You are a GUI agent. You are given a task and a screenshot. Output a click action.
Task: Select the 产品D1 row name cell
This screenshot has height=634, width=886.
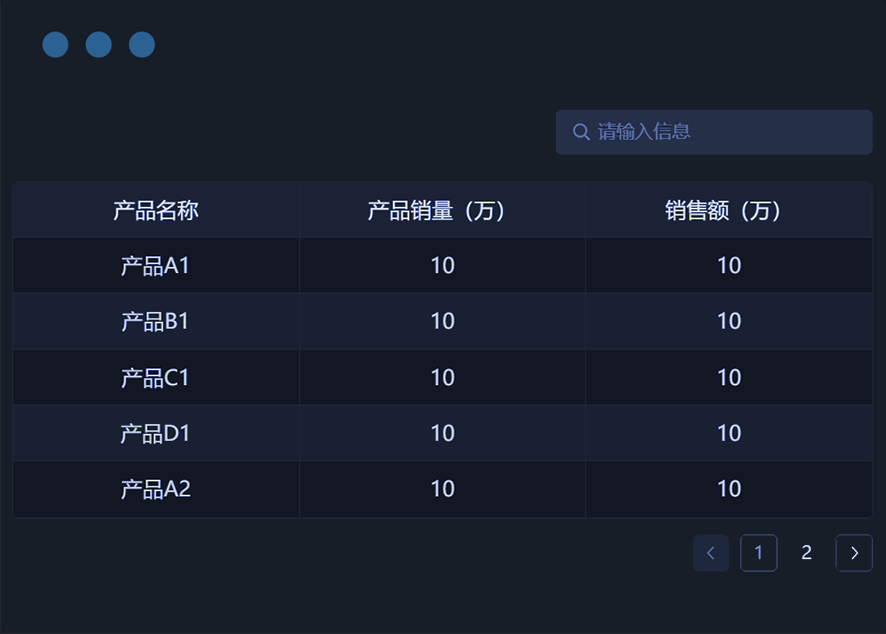pos(156,434)
